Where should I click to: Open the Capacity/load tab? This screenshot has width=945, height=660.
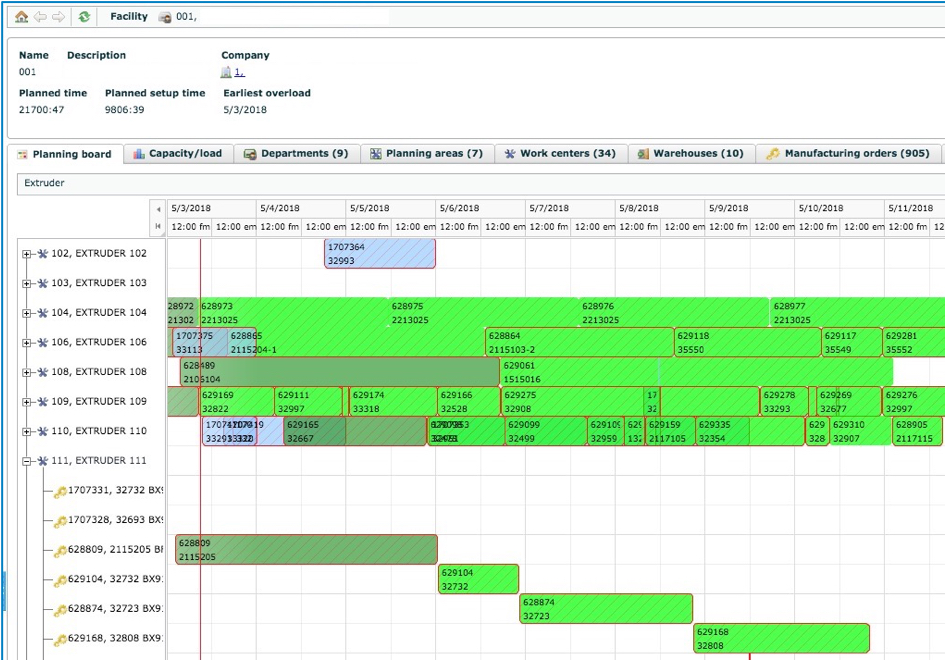pyautogui.click(x=178, y=154)
